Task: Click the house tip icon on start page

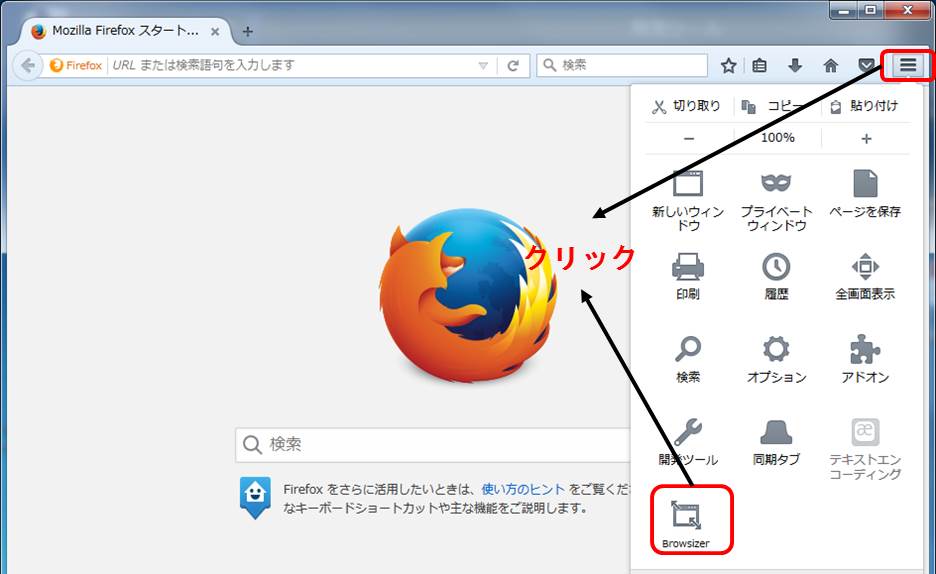Action: (x=255, y=498)
